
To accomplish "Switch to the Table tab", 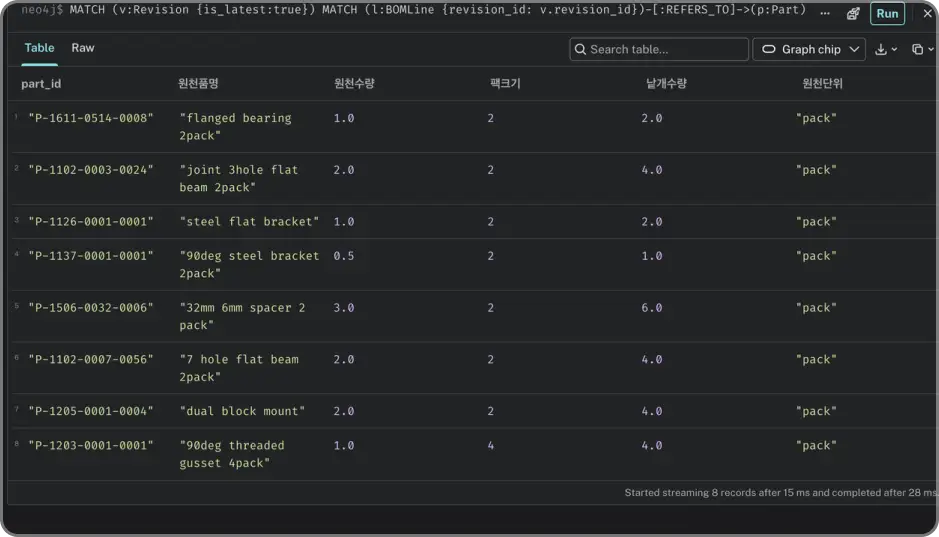I will click(39, 48).
